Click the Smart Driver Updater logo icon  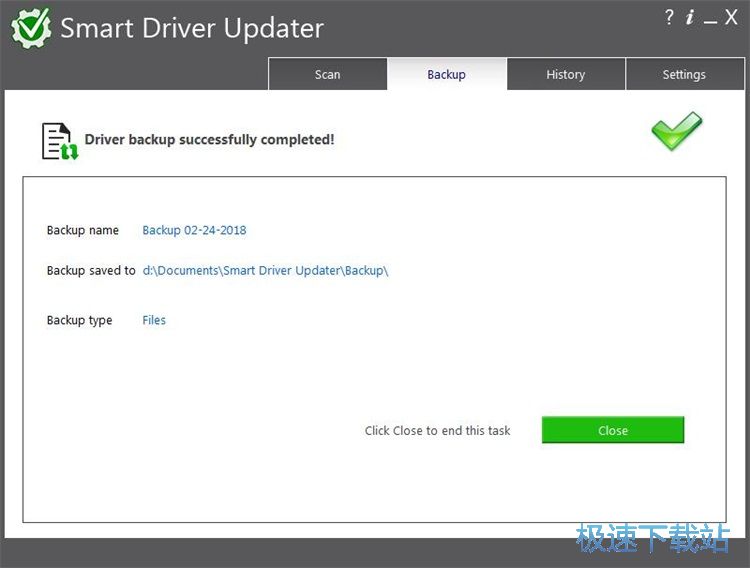(31, 28)
